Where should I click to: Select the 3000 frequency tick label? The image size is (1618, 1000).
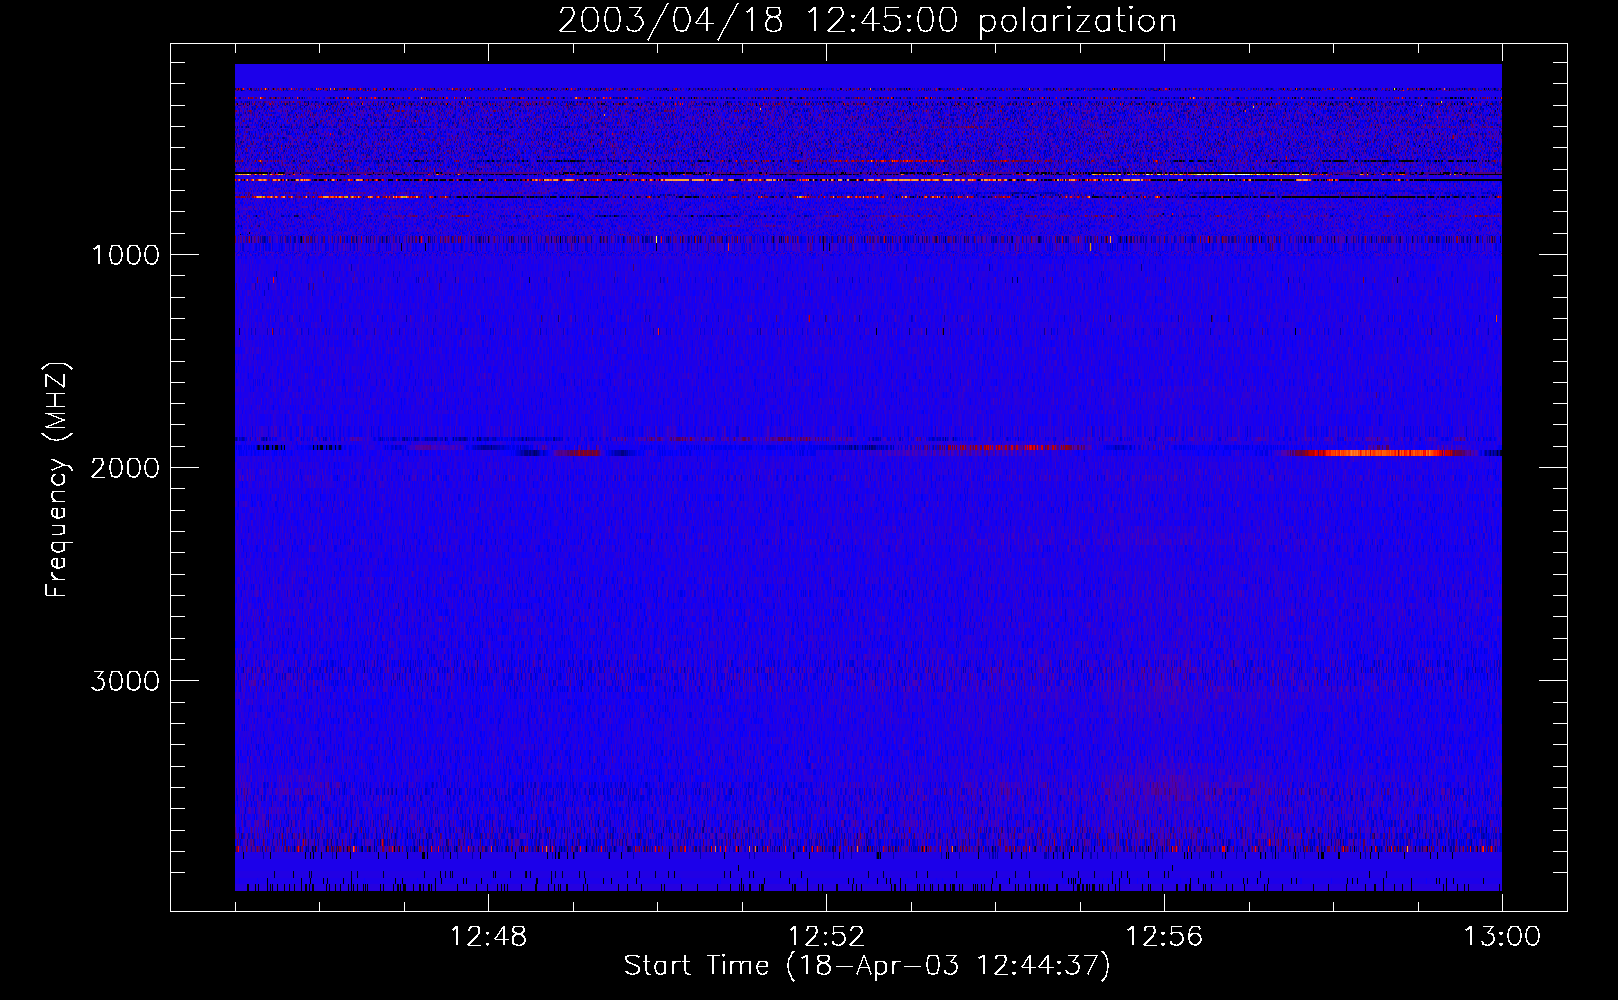[125, 681]
